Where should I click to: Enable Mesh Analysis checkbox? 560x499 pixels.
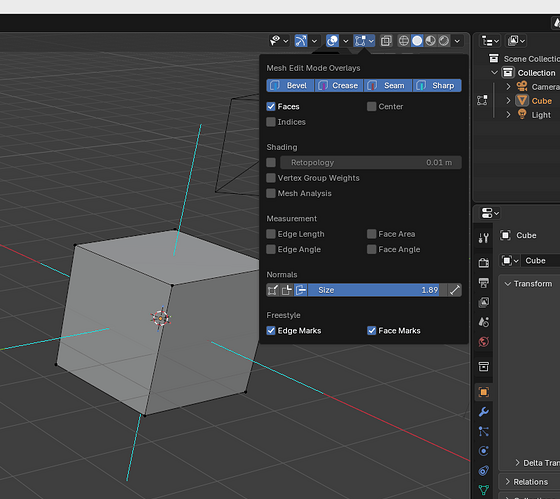(271, 193)
